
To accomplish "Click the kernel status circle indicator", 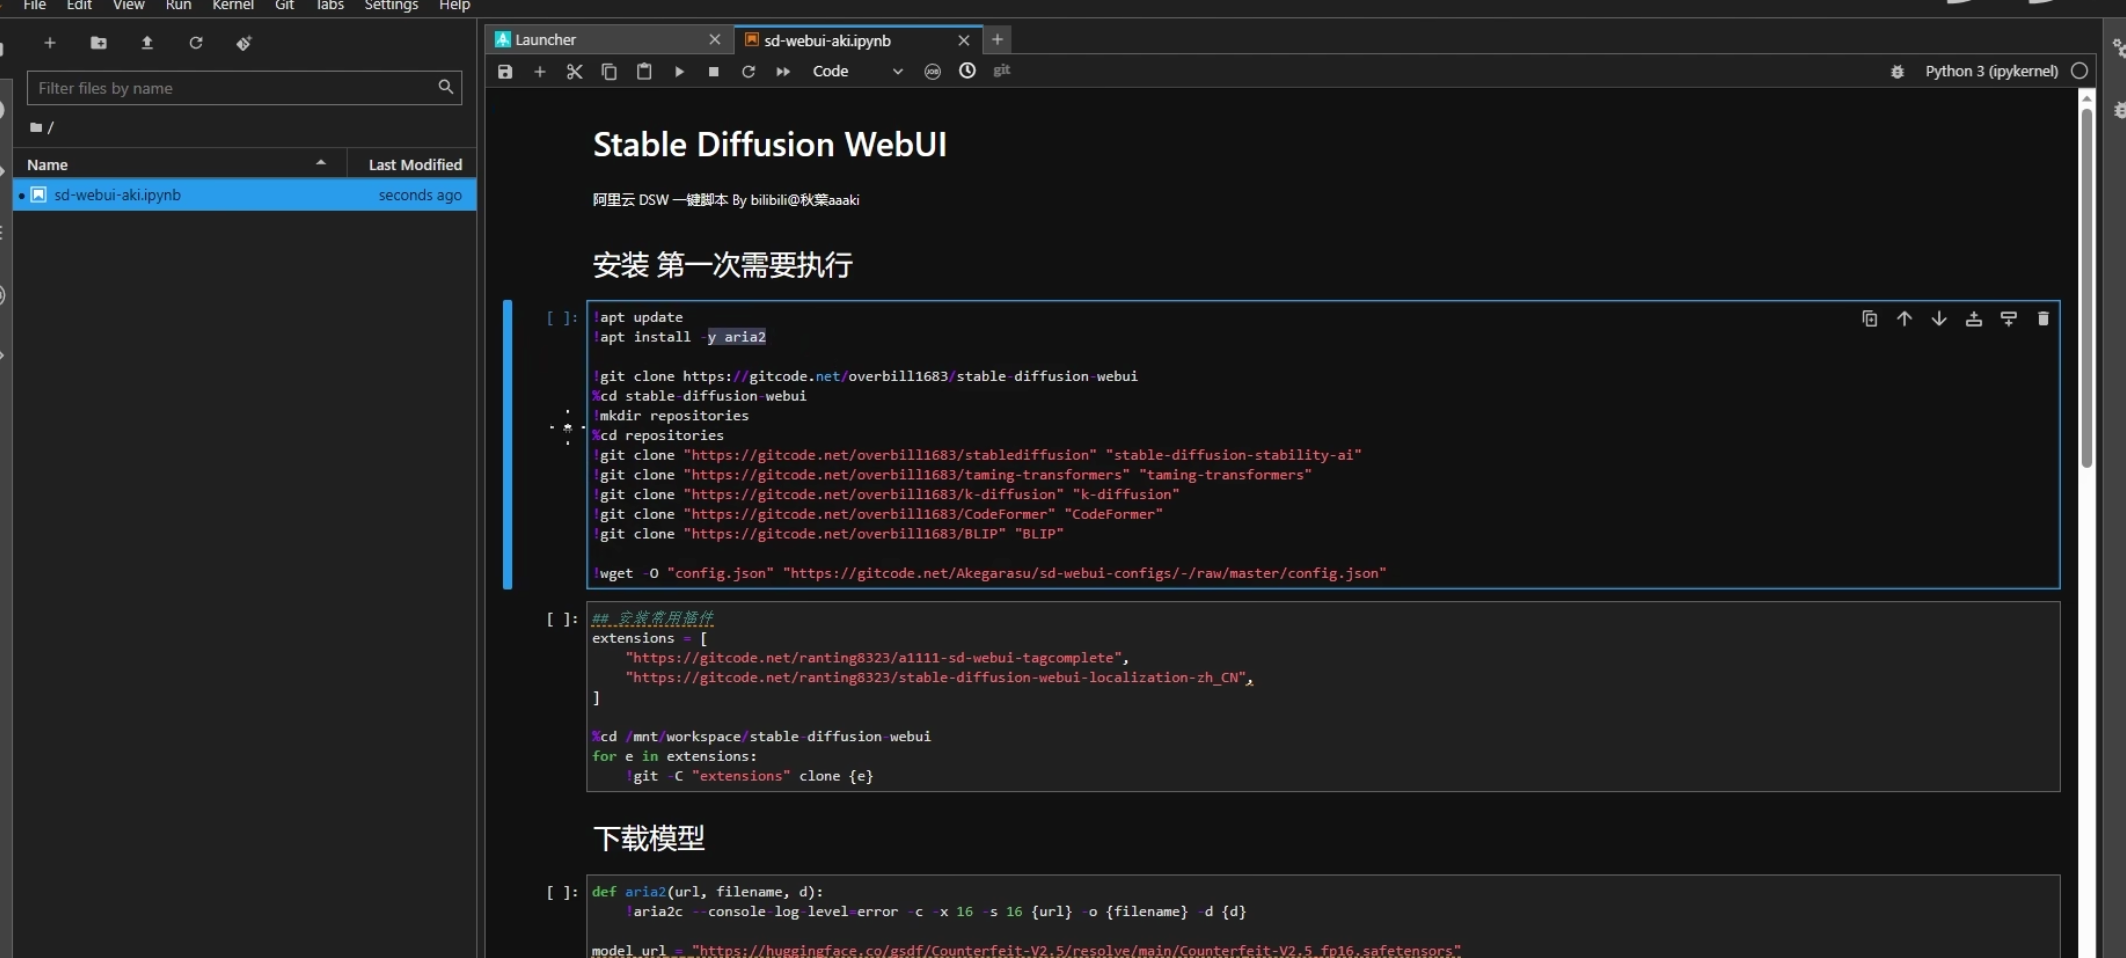I will (x=2080, y=71).
